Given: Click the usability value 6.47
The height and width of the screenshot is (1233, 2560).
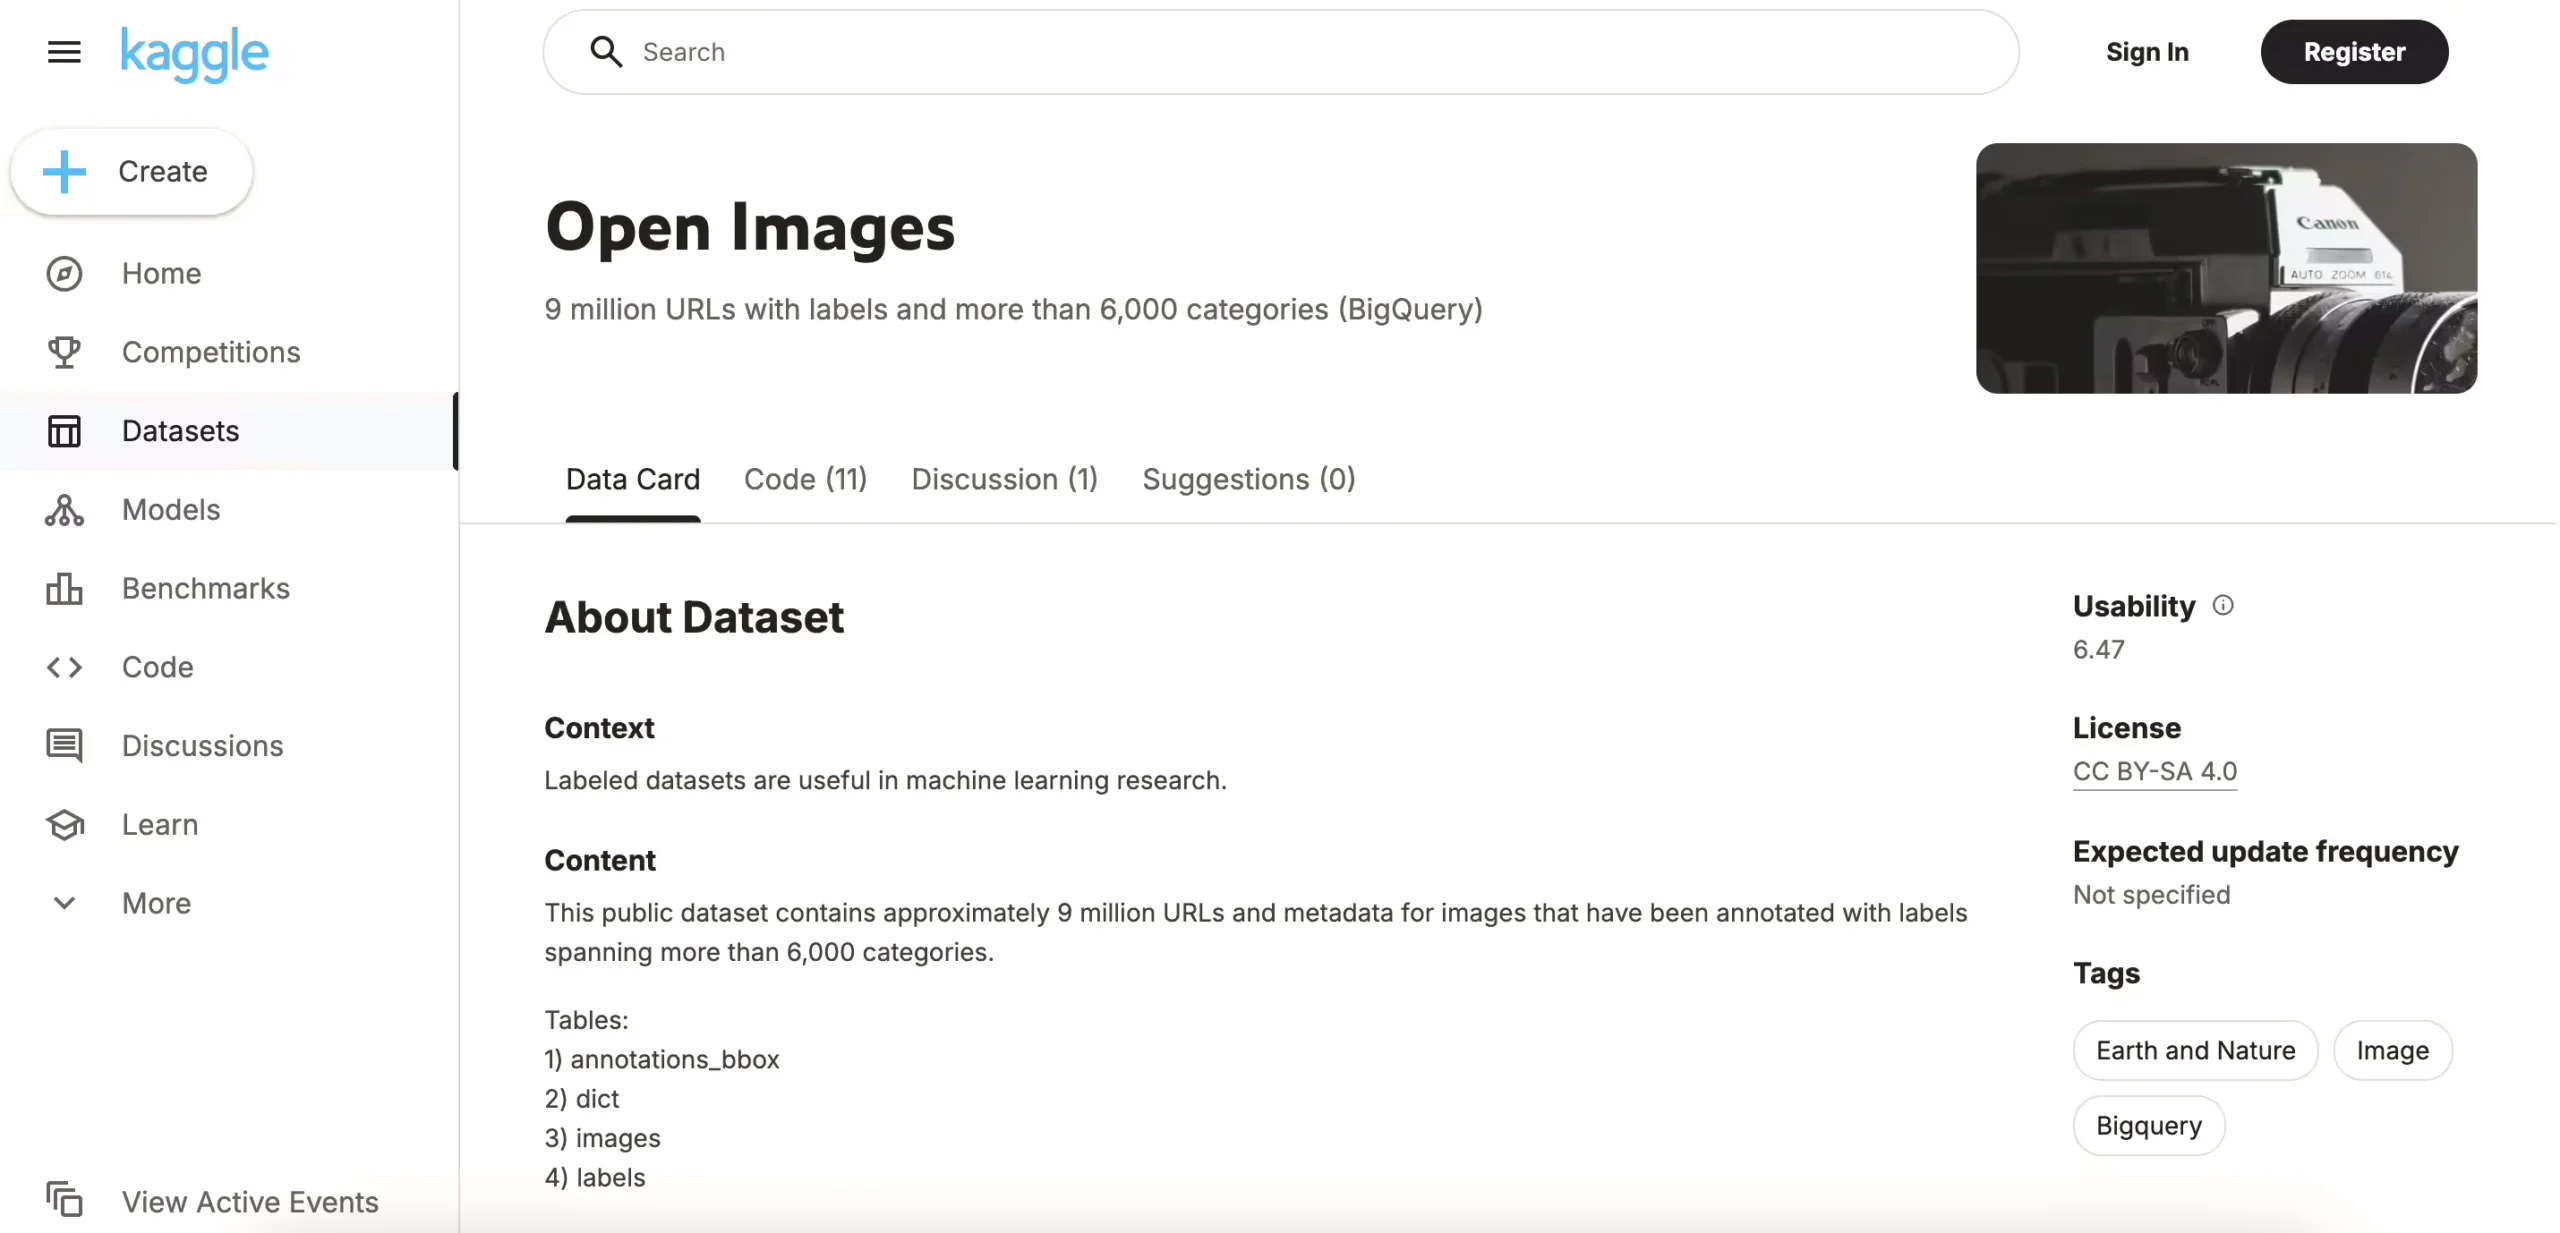Looking at the screenshot, I should tap(2097, 649).
